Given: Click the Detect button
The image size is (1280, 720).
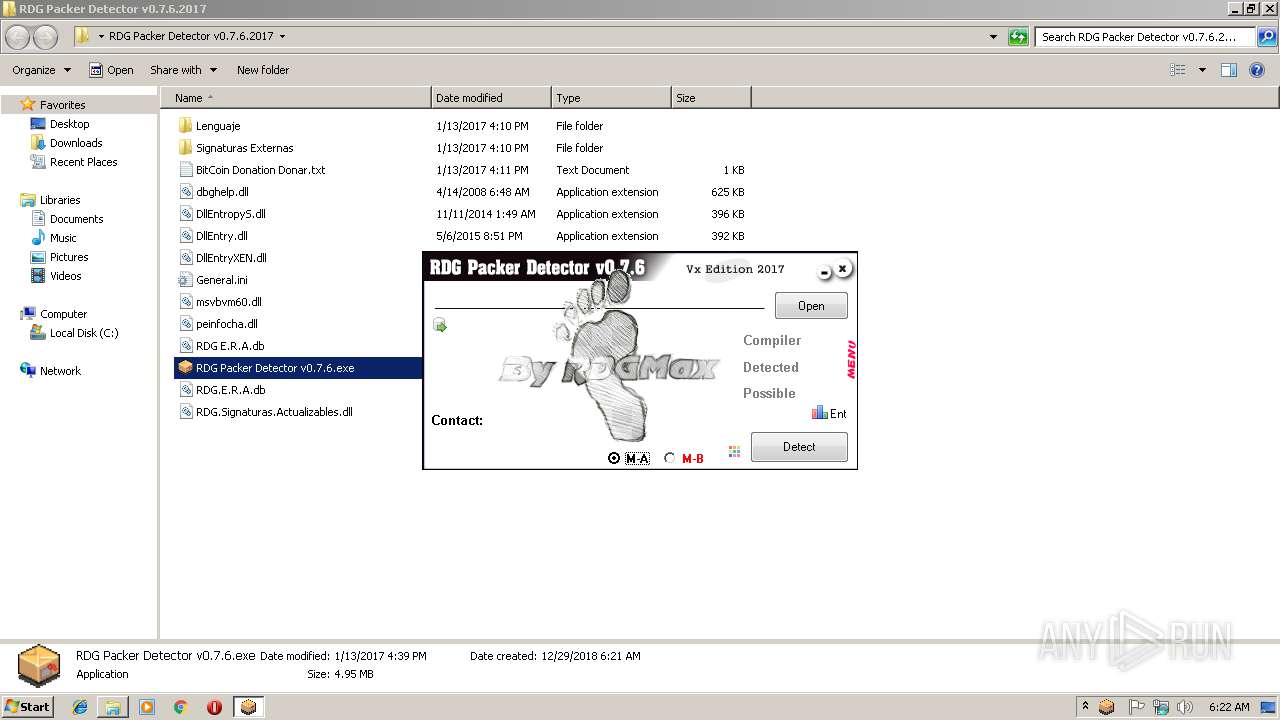Looking at the screenshot, I should (799, 447).
